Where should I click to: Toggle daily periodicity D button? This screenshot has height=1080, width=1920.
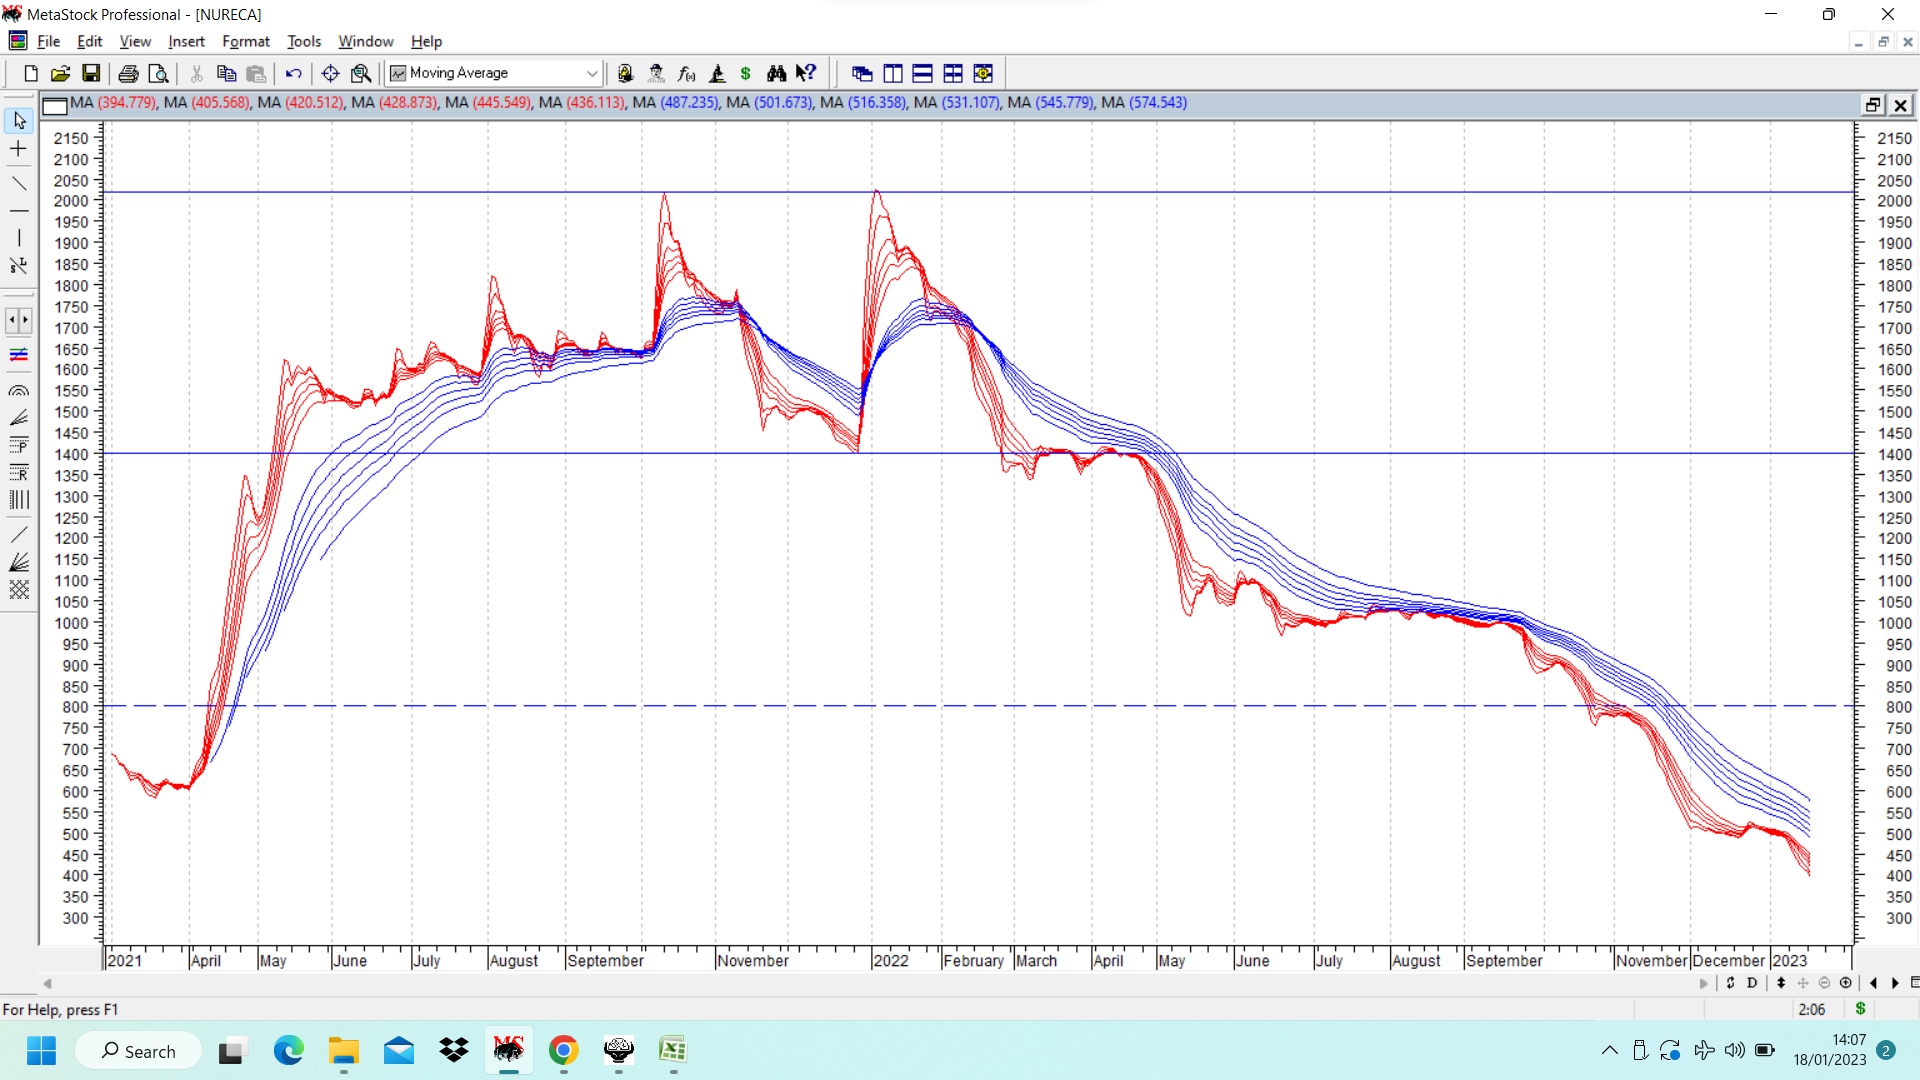point(1752,983)
